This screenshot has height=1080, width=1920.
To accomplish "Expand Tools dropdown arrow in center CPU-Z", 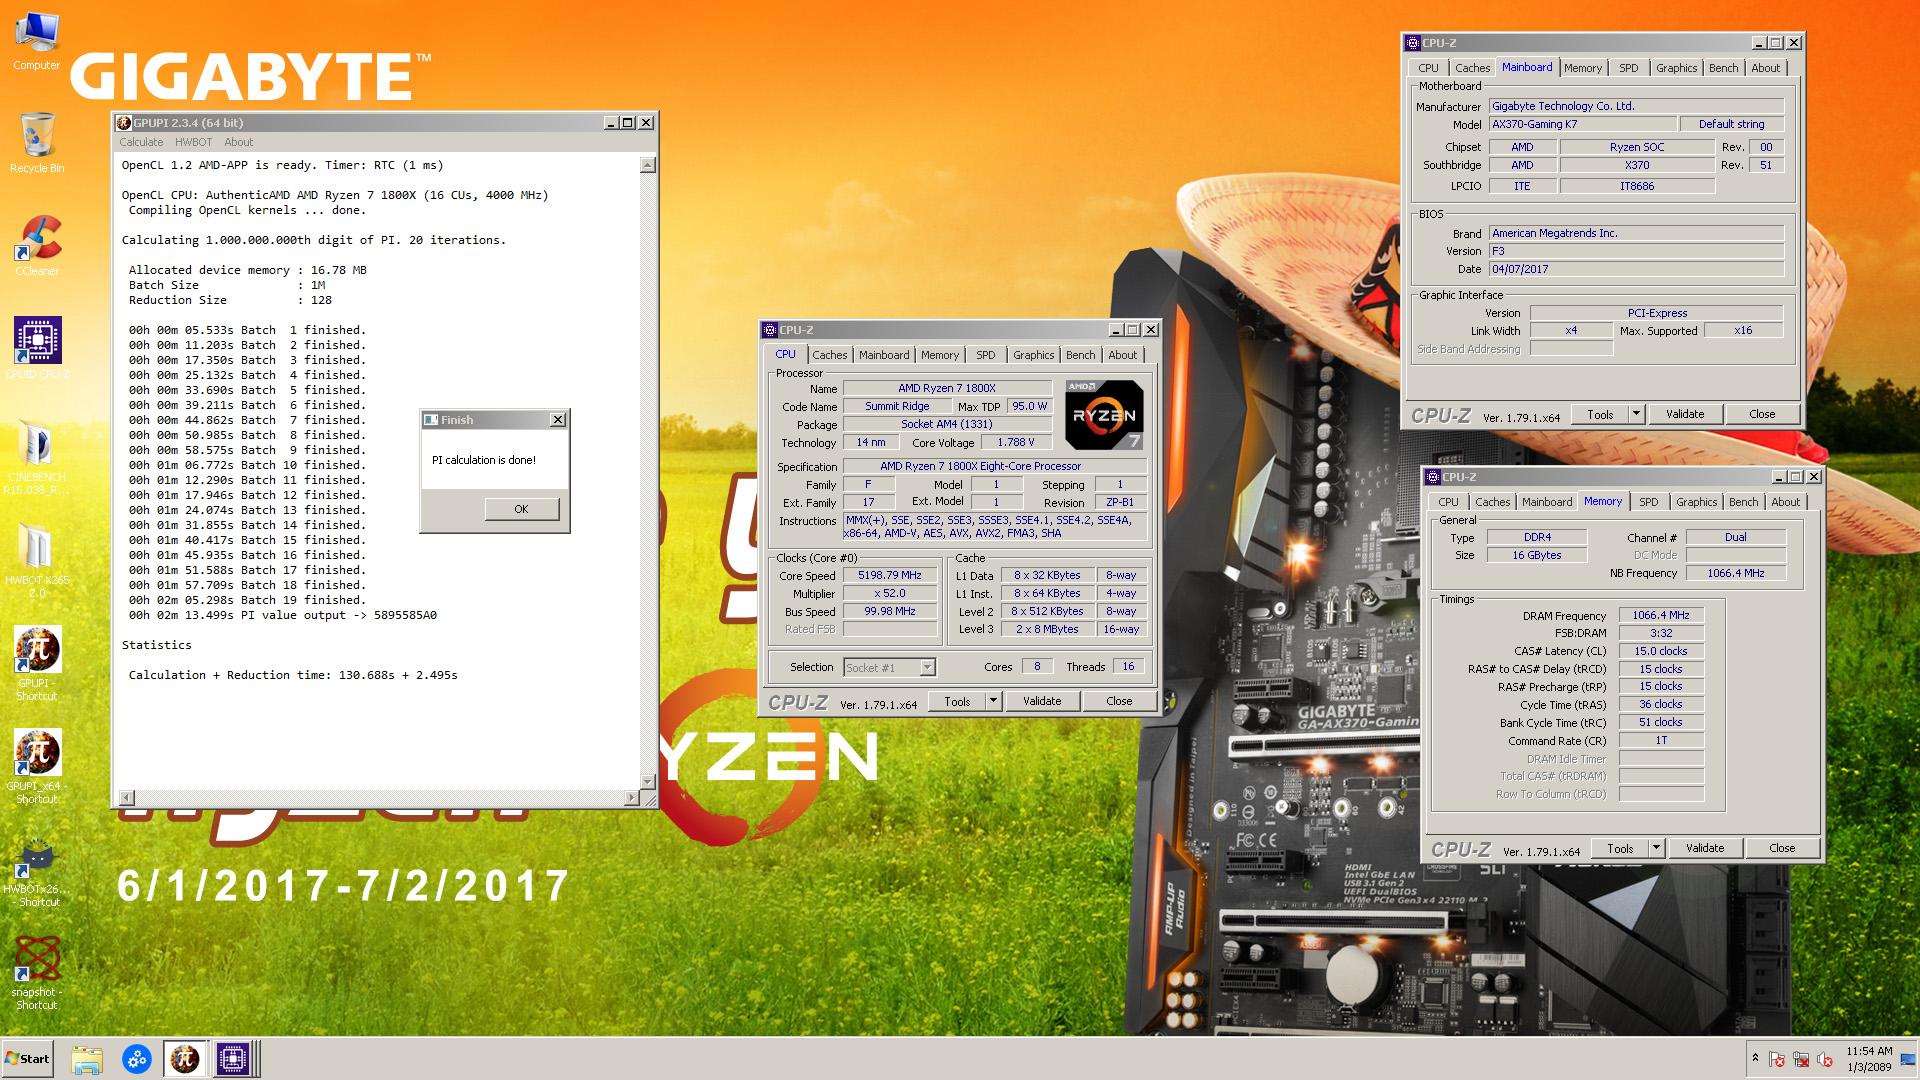I will (993, 702).
